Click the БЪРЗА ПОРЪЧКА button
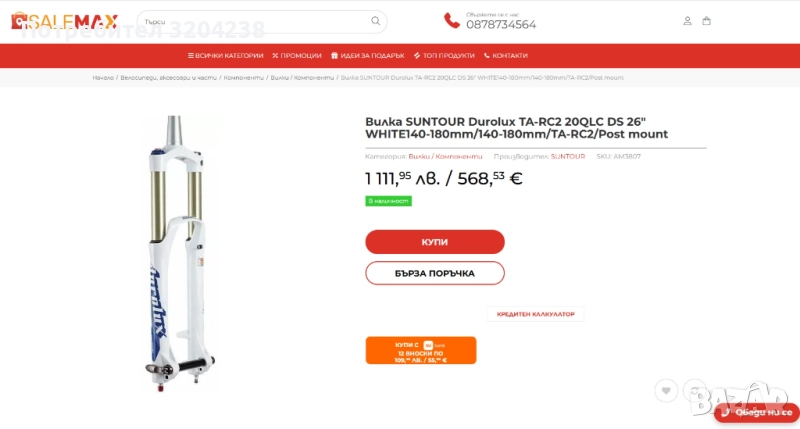Image resolution: width=800 pixels, height=429 pixels. pos(435,273)
